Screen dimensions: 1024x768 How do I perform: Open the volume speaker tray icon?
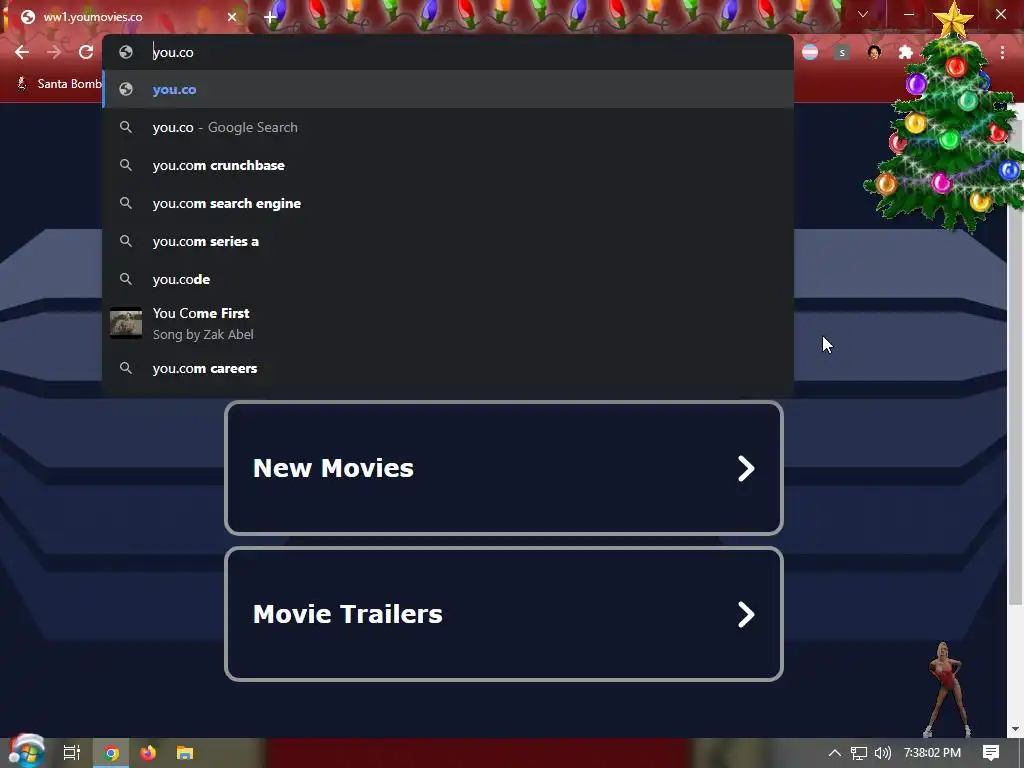point(883,753)
